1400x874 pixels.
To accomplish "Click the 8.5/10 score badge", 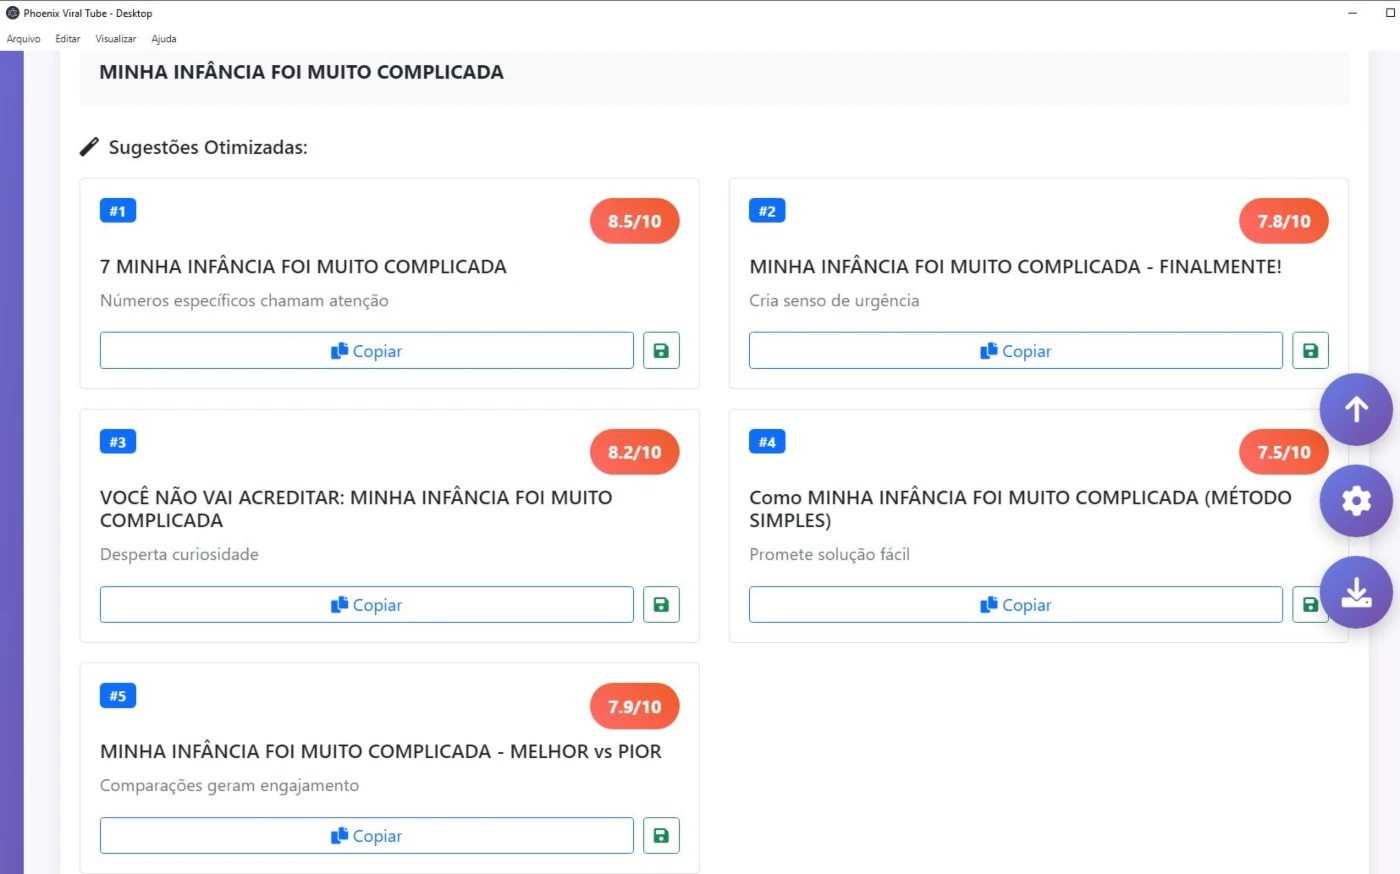I will pos(635,221).
